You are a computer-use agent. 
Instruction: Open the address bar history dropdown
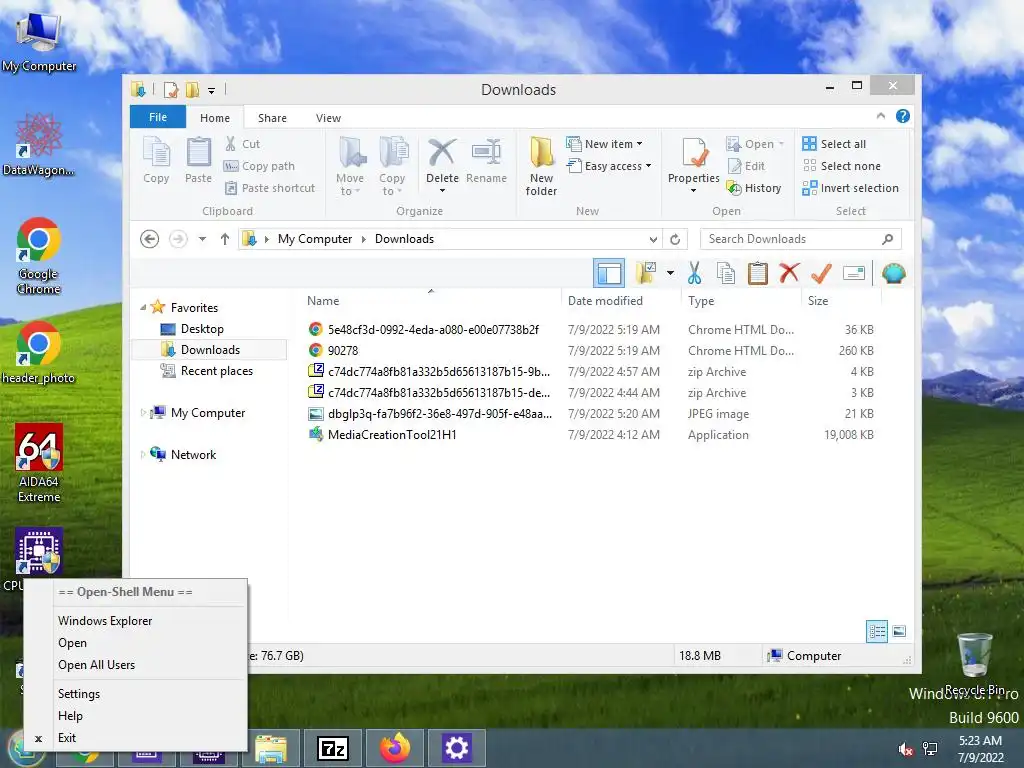(x=653, y=240)
